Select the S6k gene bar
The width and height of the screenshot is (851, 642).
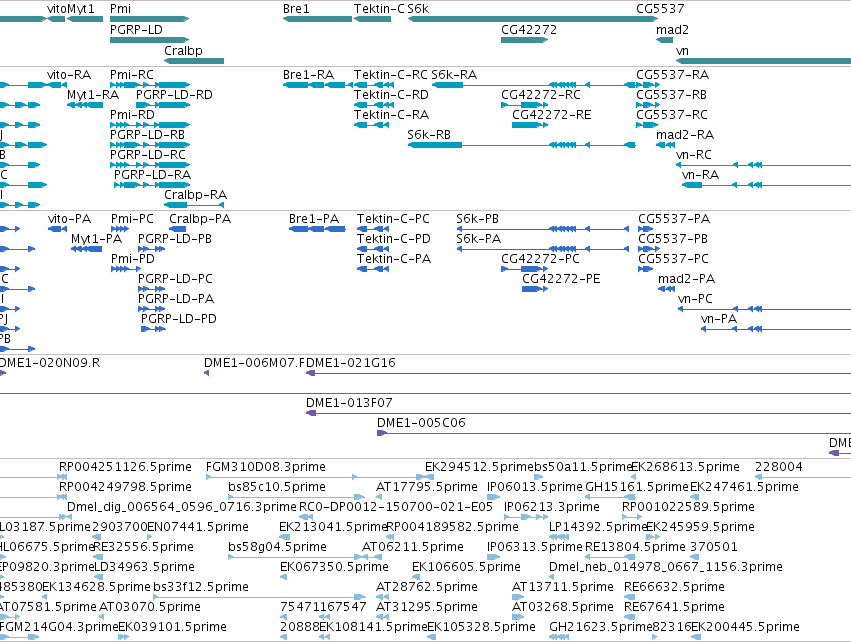[x=532, y=19]
